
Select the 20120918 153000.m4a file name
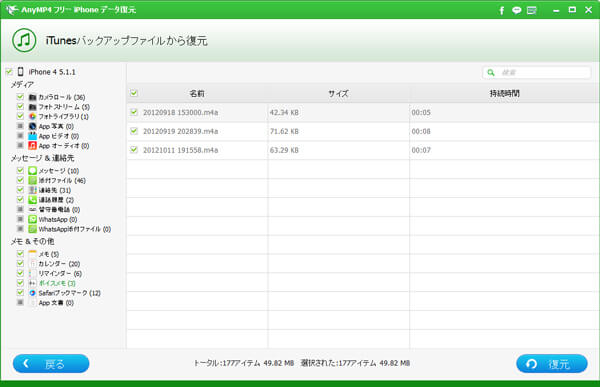pyautogui.click(x=181, y=113)
